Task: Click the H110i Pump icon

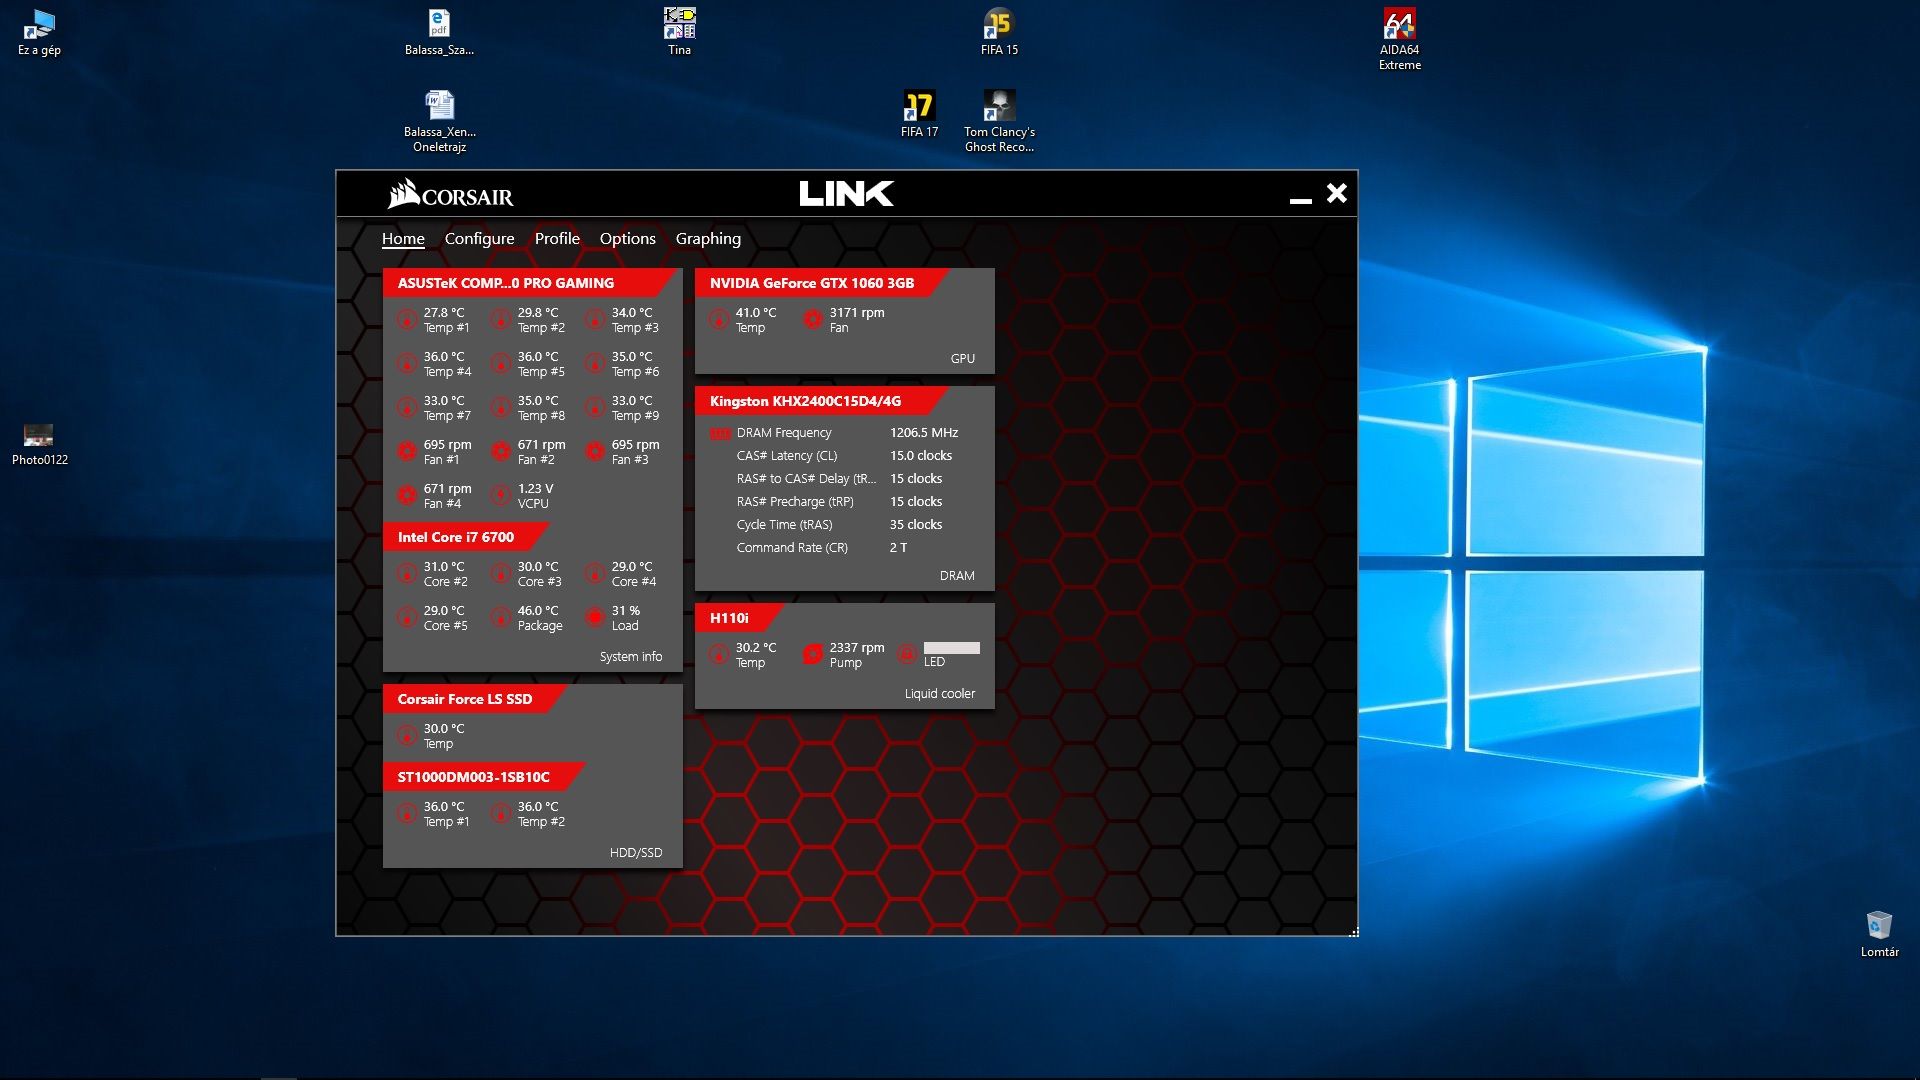Action: click(x=813, y=655)
